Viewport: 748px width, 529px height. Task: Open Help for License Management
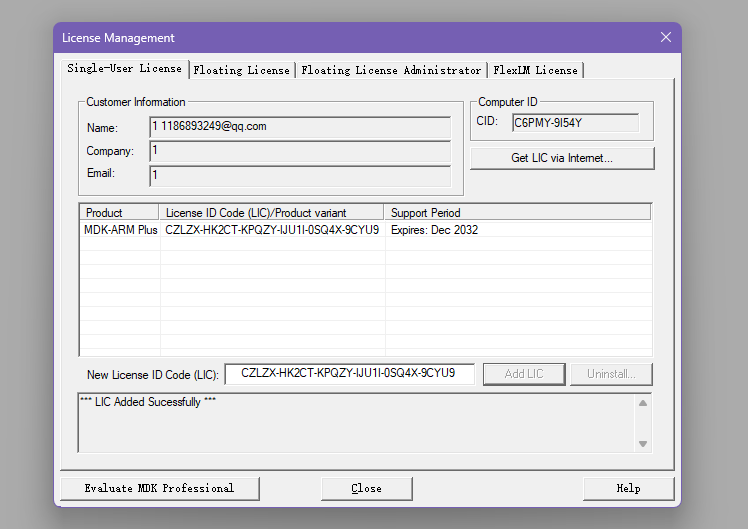pyautogui.click(x=628, y=488)
